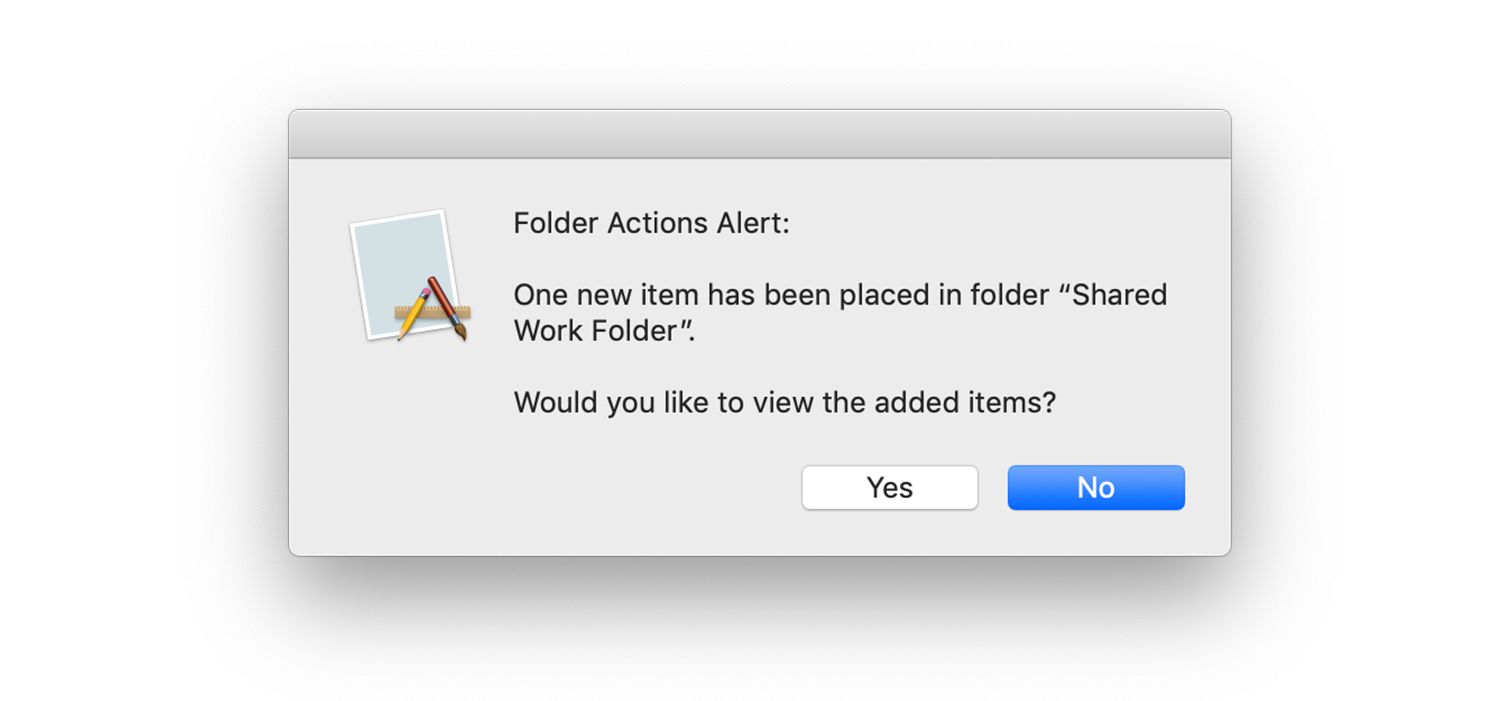Click the "Folder Actions Alert:" heading text
This screenshot has height=701, width=1500.
[651, 223]
